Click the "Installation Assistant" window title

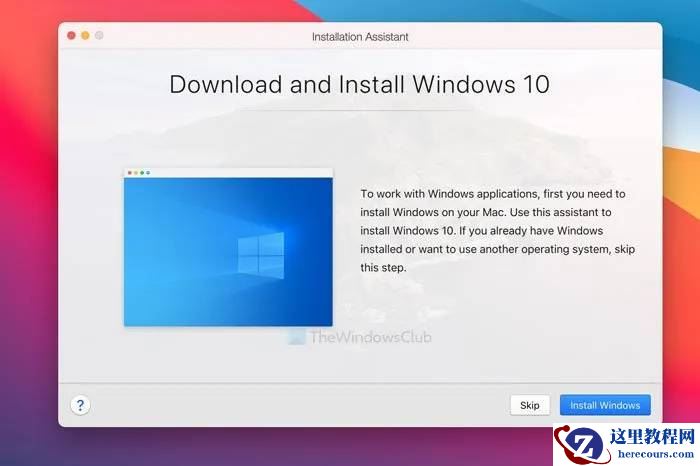(360, 37)
